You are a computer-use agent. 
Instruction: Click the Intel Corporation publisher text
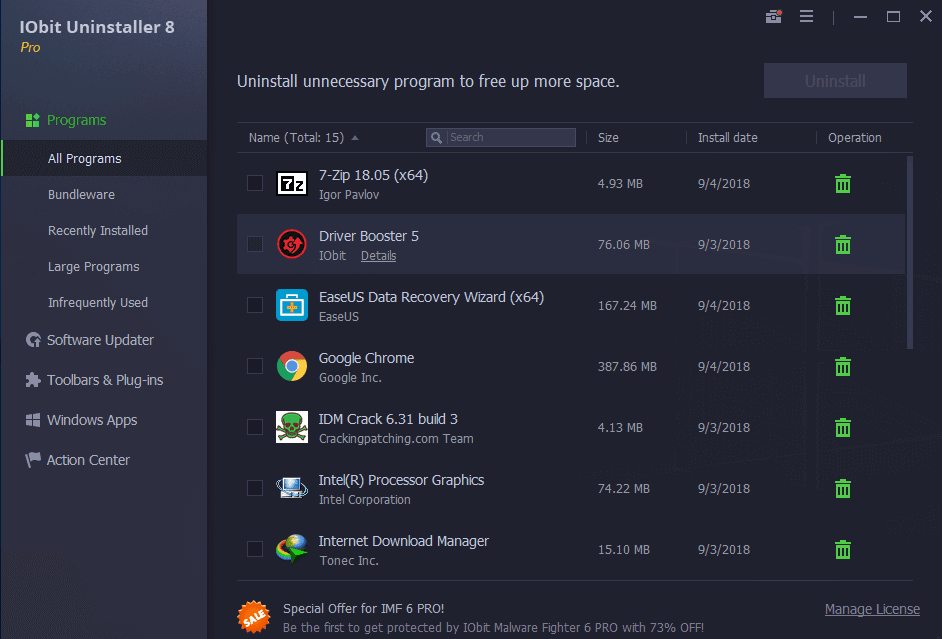coord(365,500)
